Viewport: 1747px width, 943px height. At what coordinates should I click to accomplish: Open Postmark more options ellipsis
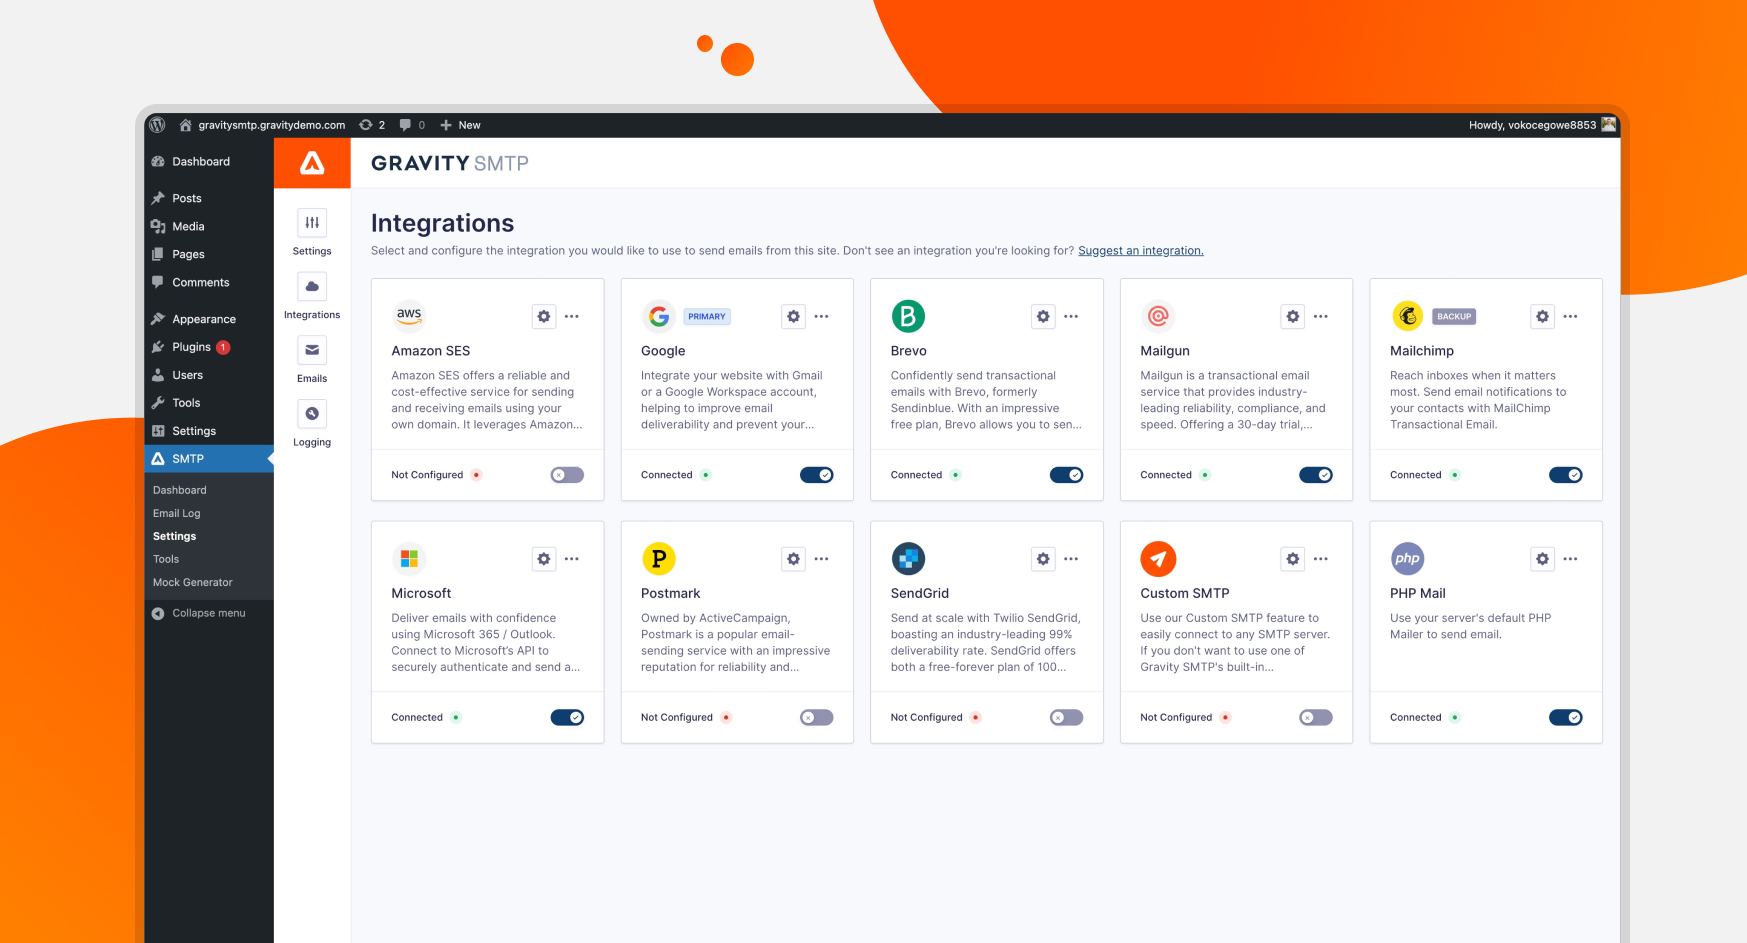[822, 559]
